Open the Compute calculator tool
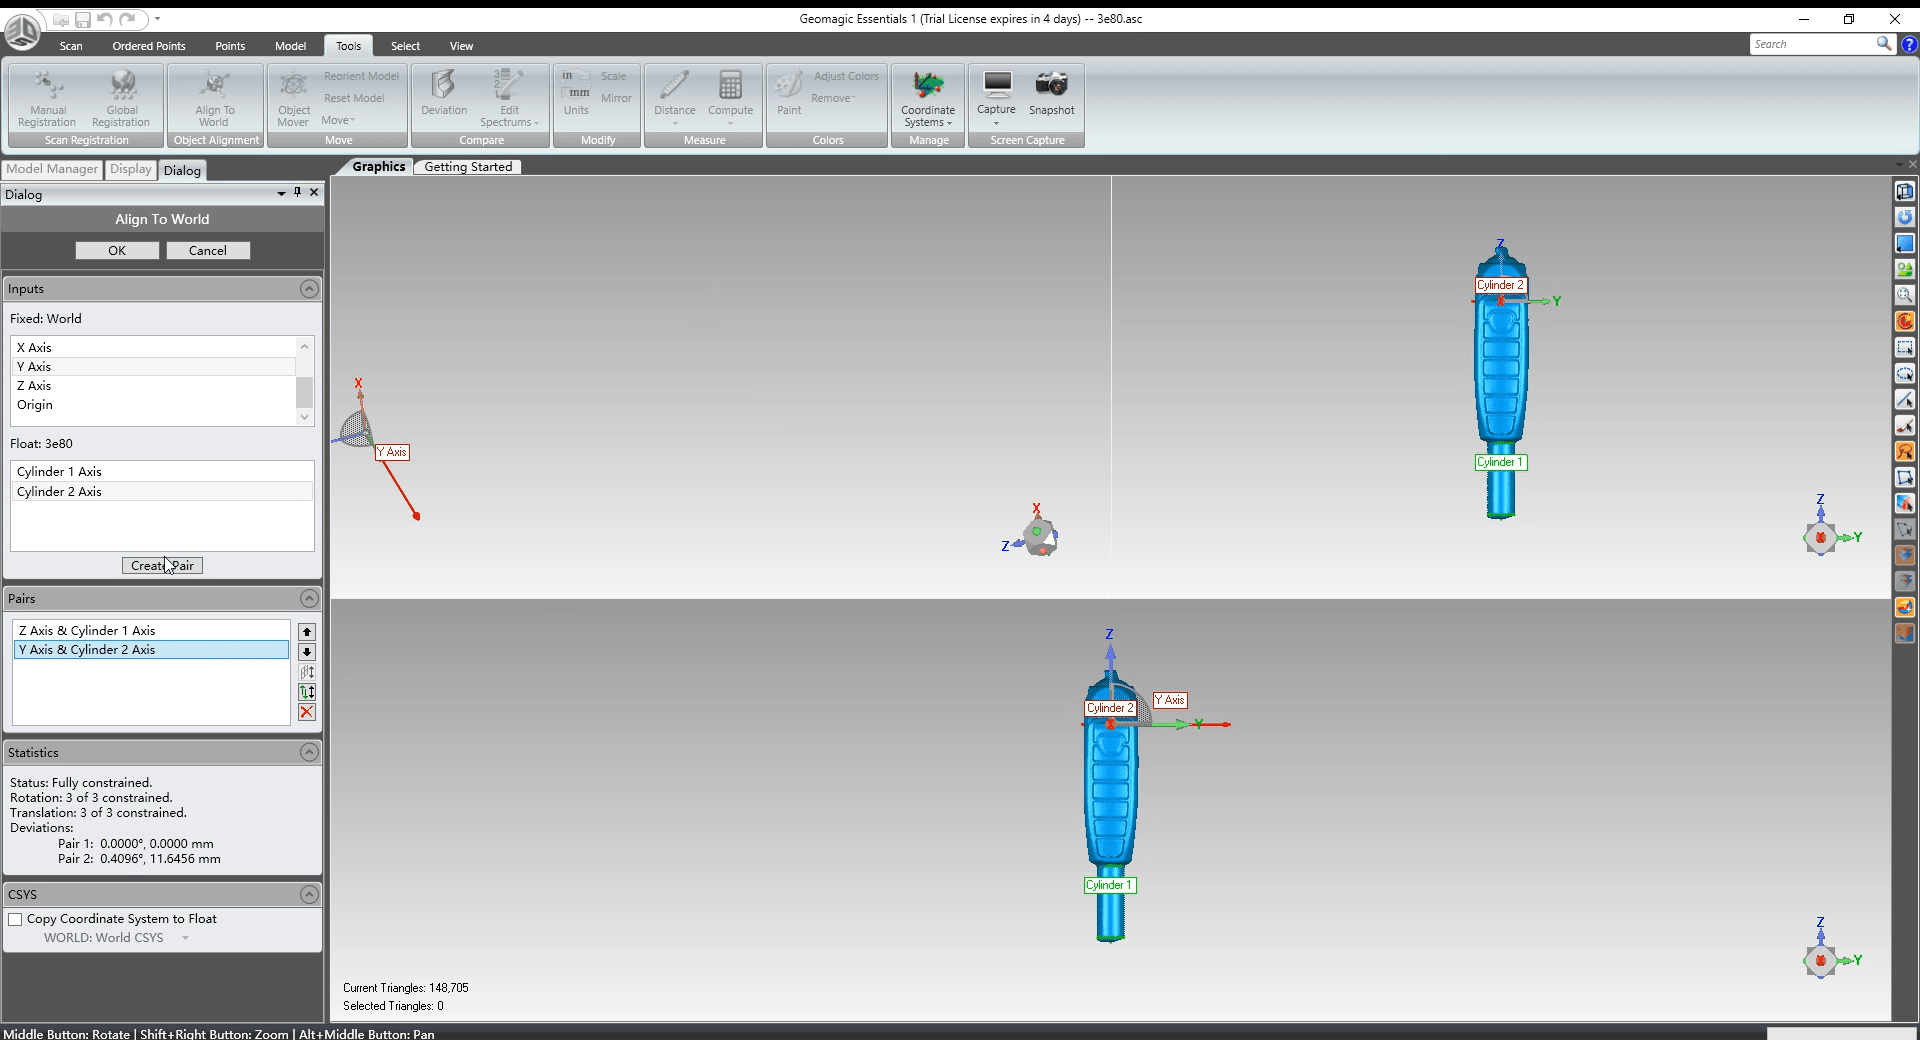Screen dimensions: 1920x1040 (730, 95)
